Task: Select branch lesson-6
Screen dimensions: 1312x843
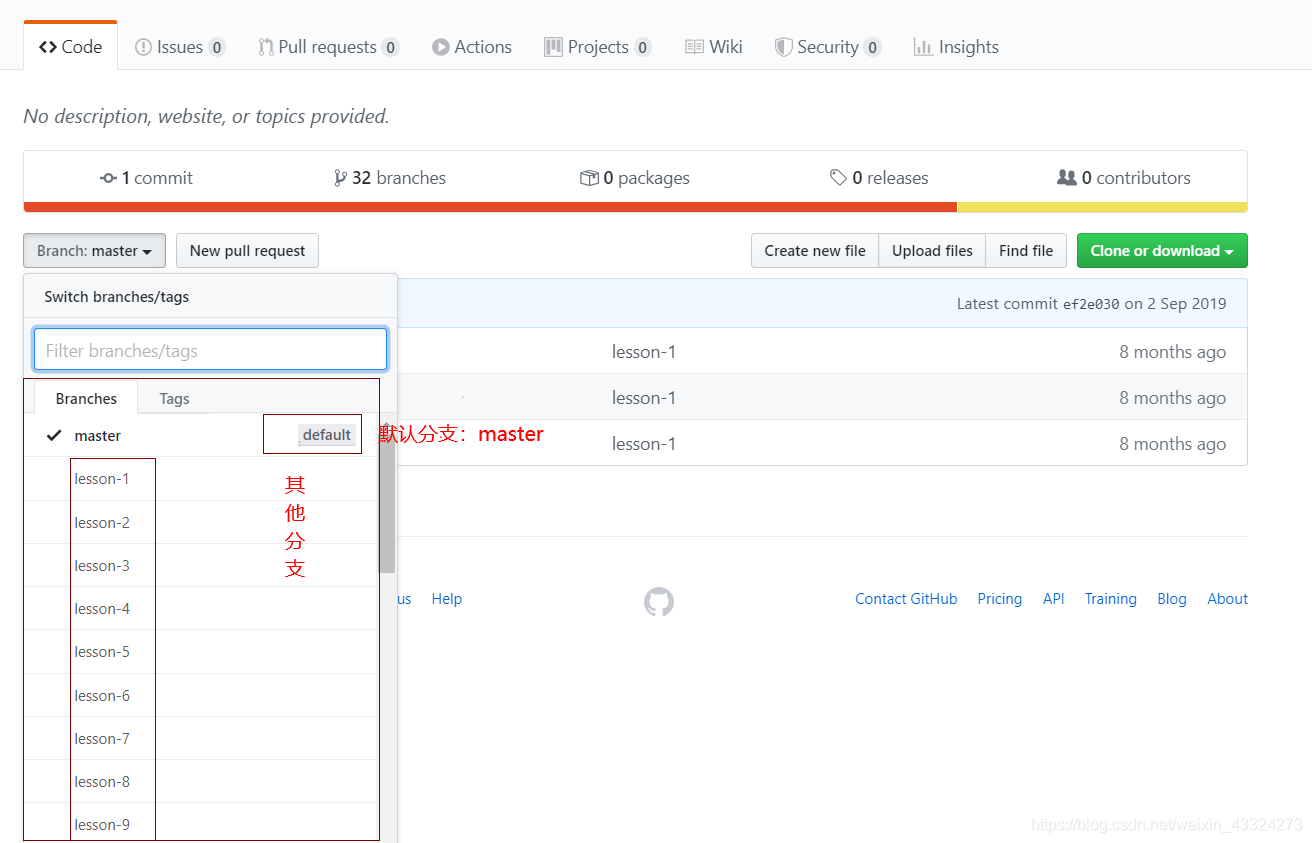Action: click(200, 695)
